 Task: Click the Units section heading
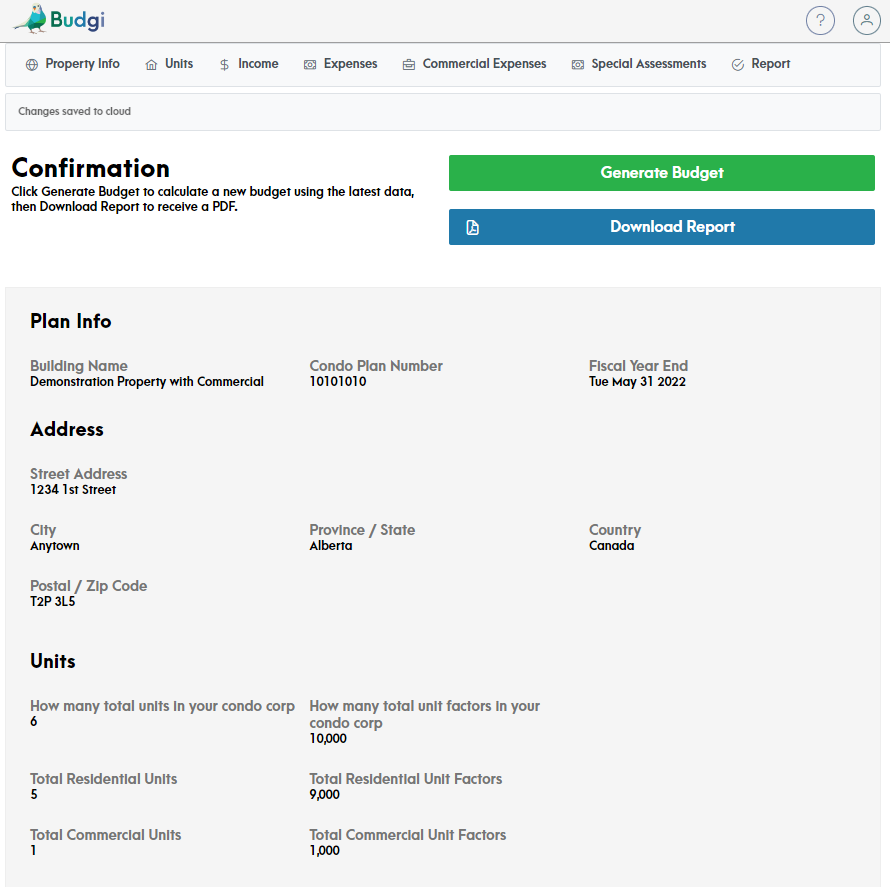coord(53,661)
